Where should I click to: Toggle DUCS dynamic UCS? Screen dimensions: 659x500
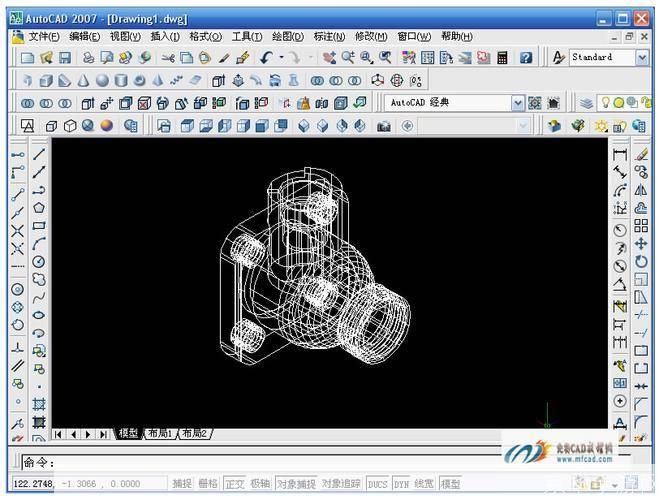(x=377, y=484)
